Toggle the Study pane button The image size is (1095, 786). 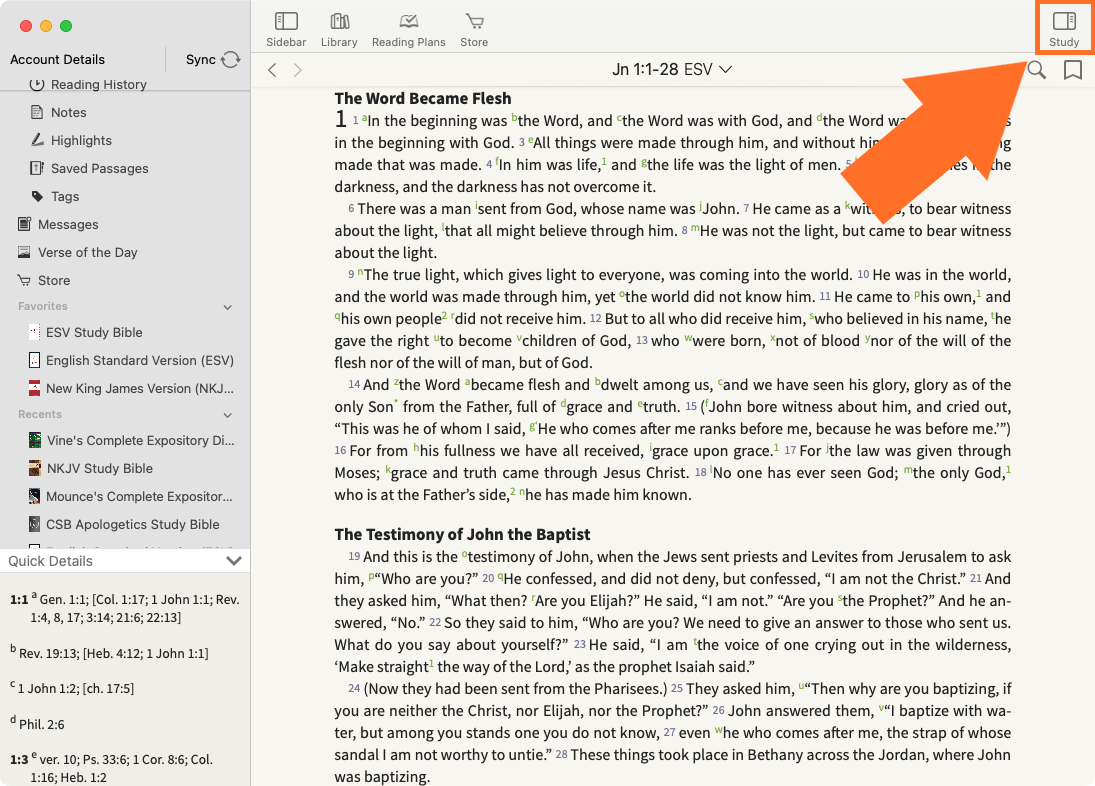[x=1064, y=30]
